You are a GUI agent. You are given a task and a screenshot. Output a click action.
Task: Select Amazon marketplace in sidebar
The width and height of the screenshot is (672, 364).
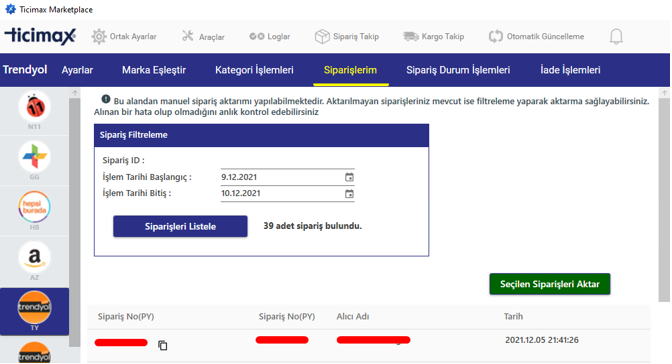(x=34, y=261)
